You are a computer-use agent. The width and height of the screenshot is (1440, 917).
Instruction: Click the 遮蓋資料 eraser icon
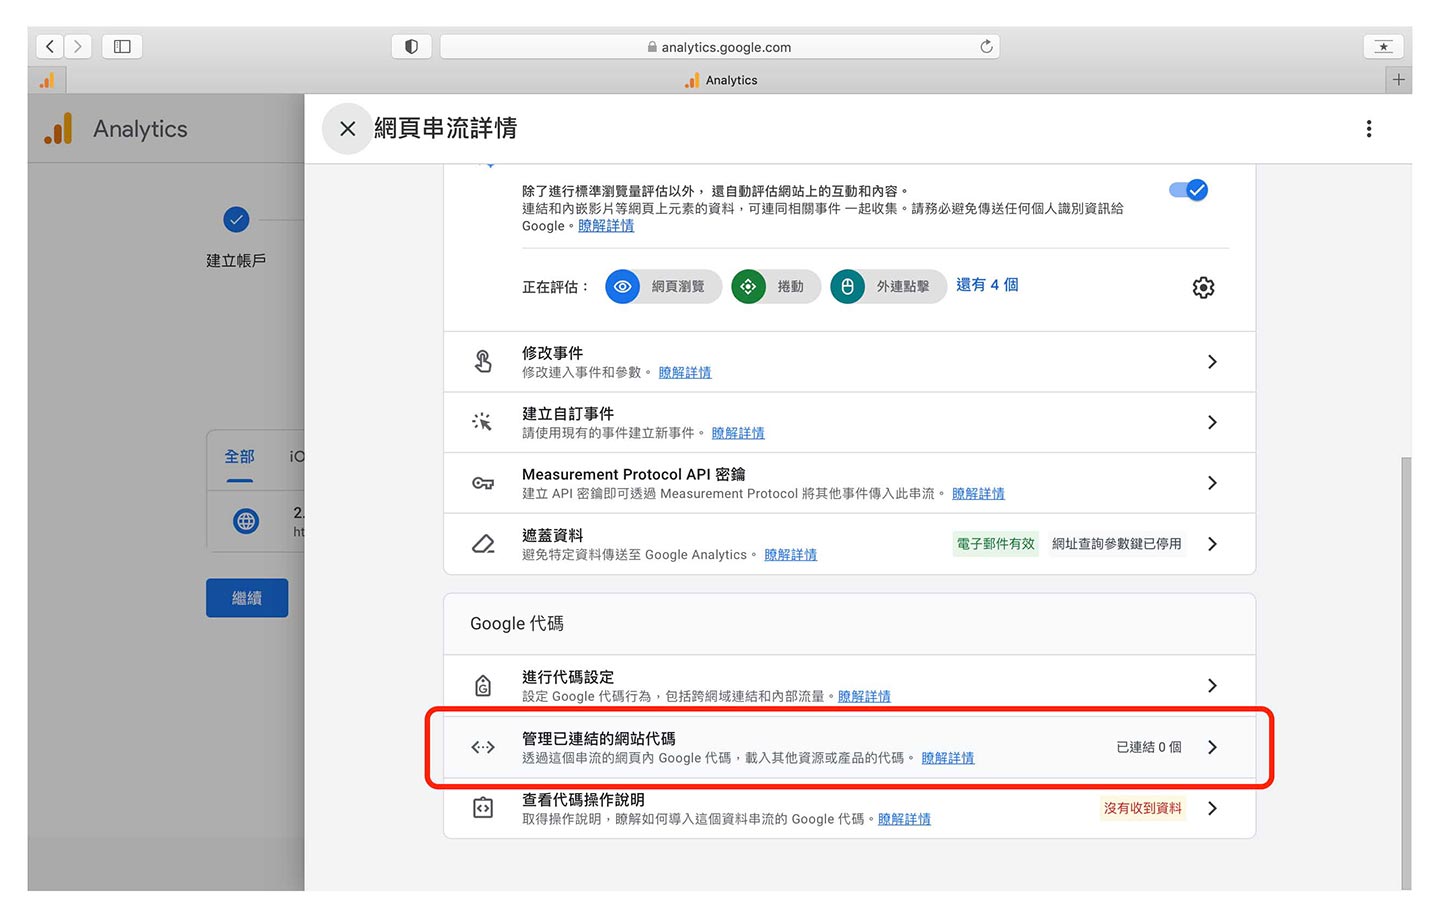pyautogui.click(x=483, y=545)
